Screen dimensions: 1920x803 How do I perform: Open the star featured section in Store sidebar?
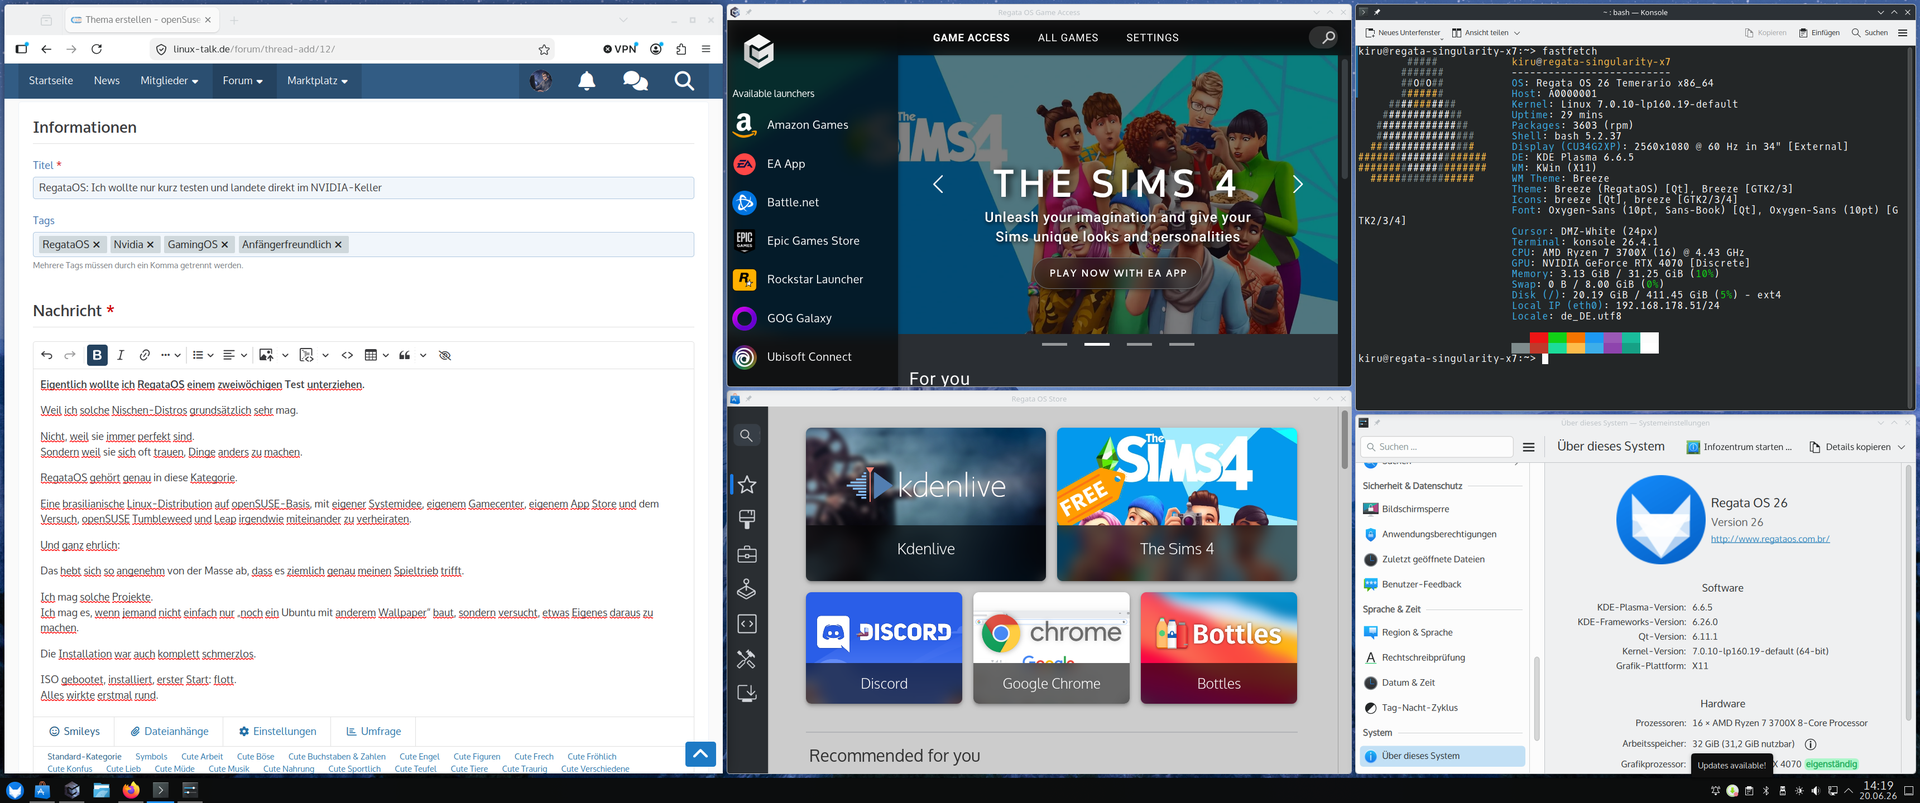[x=747, y=485]
